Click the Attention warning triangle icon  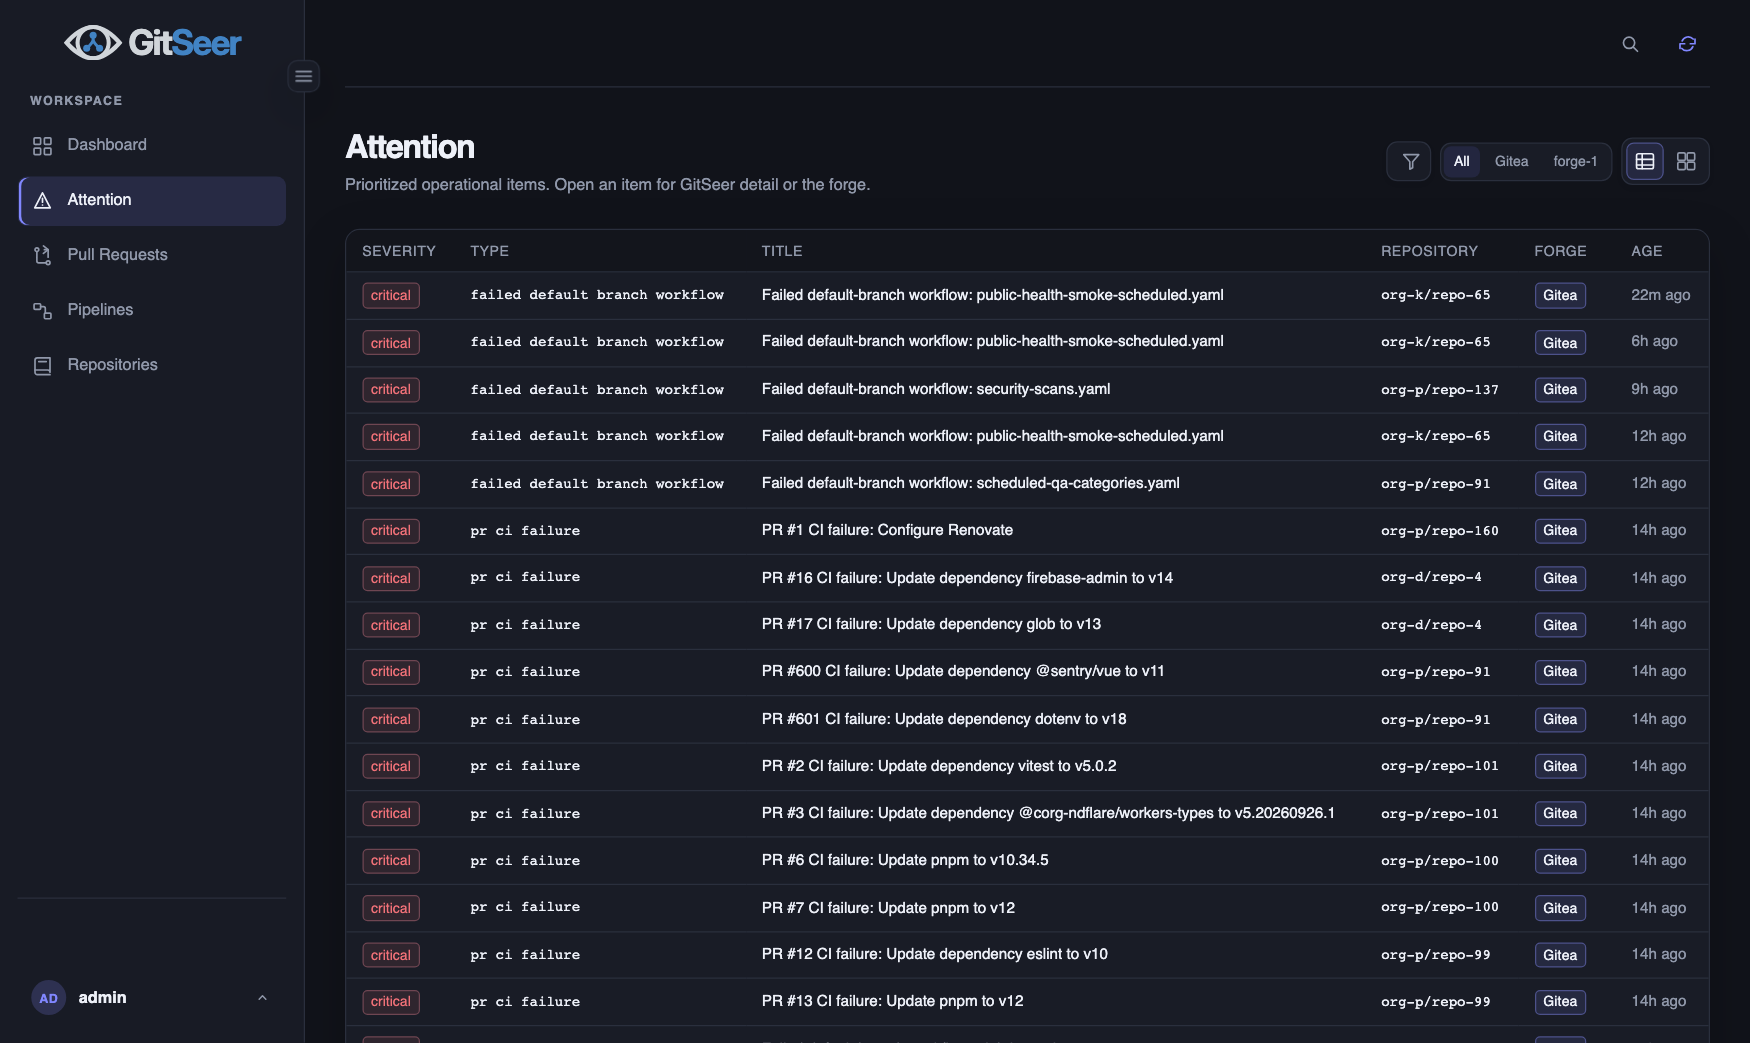click(42, 201)
